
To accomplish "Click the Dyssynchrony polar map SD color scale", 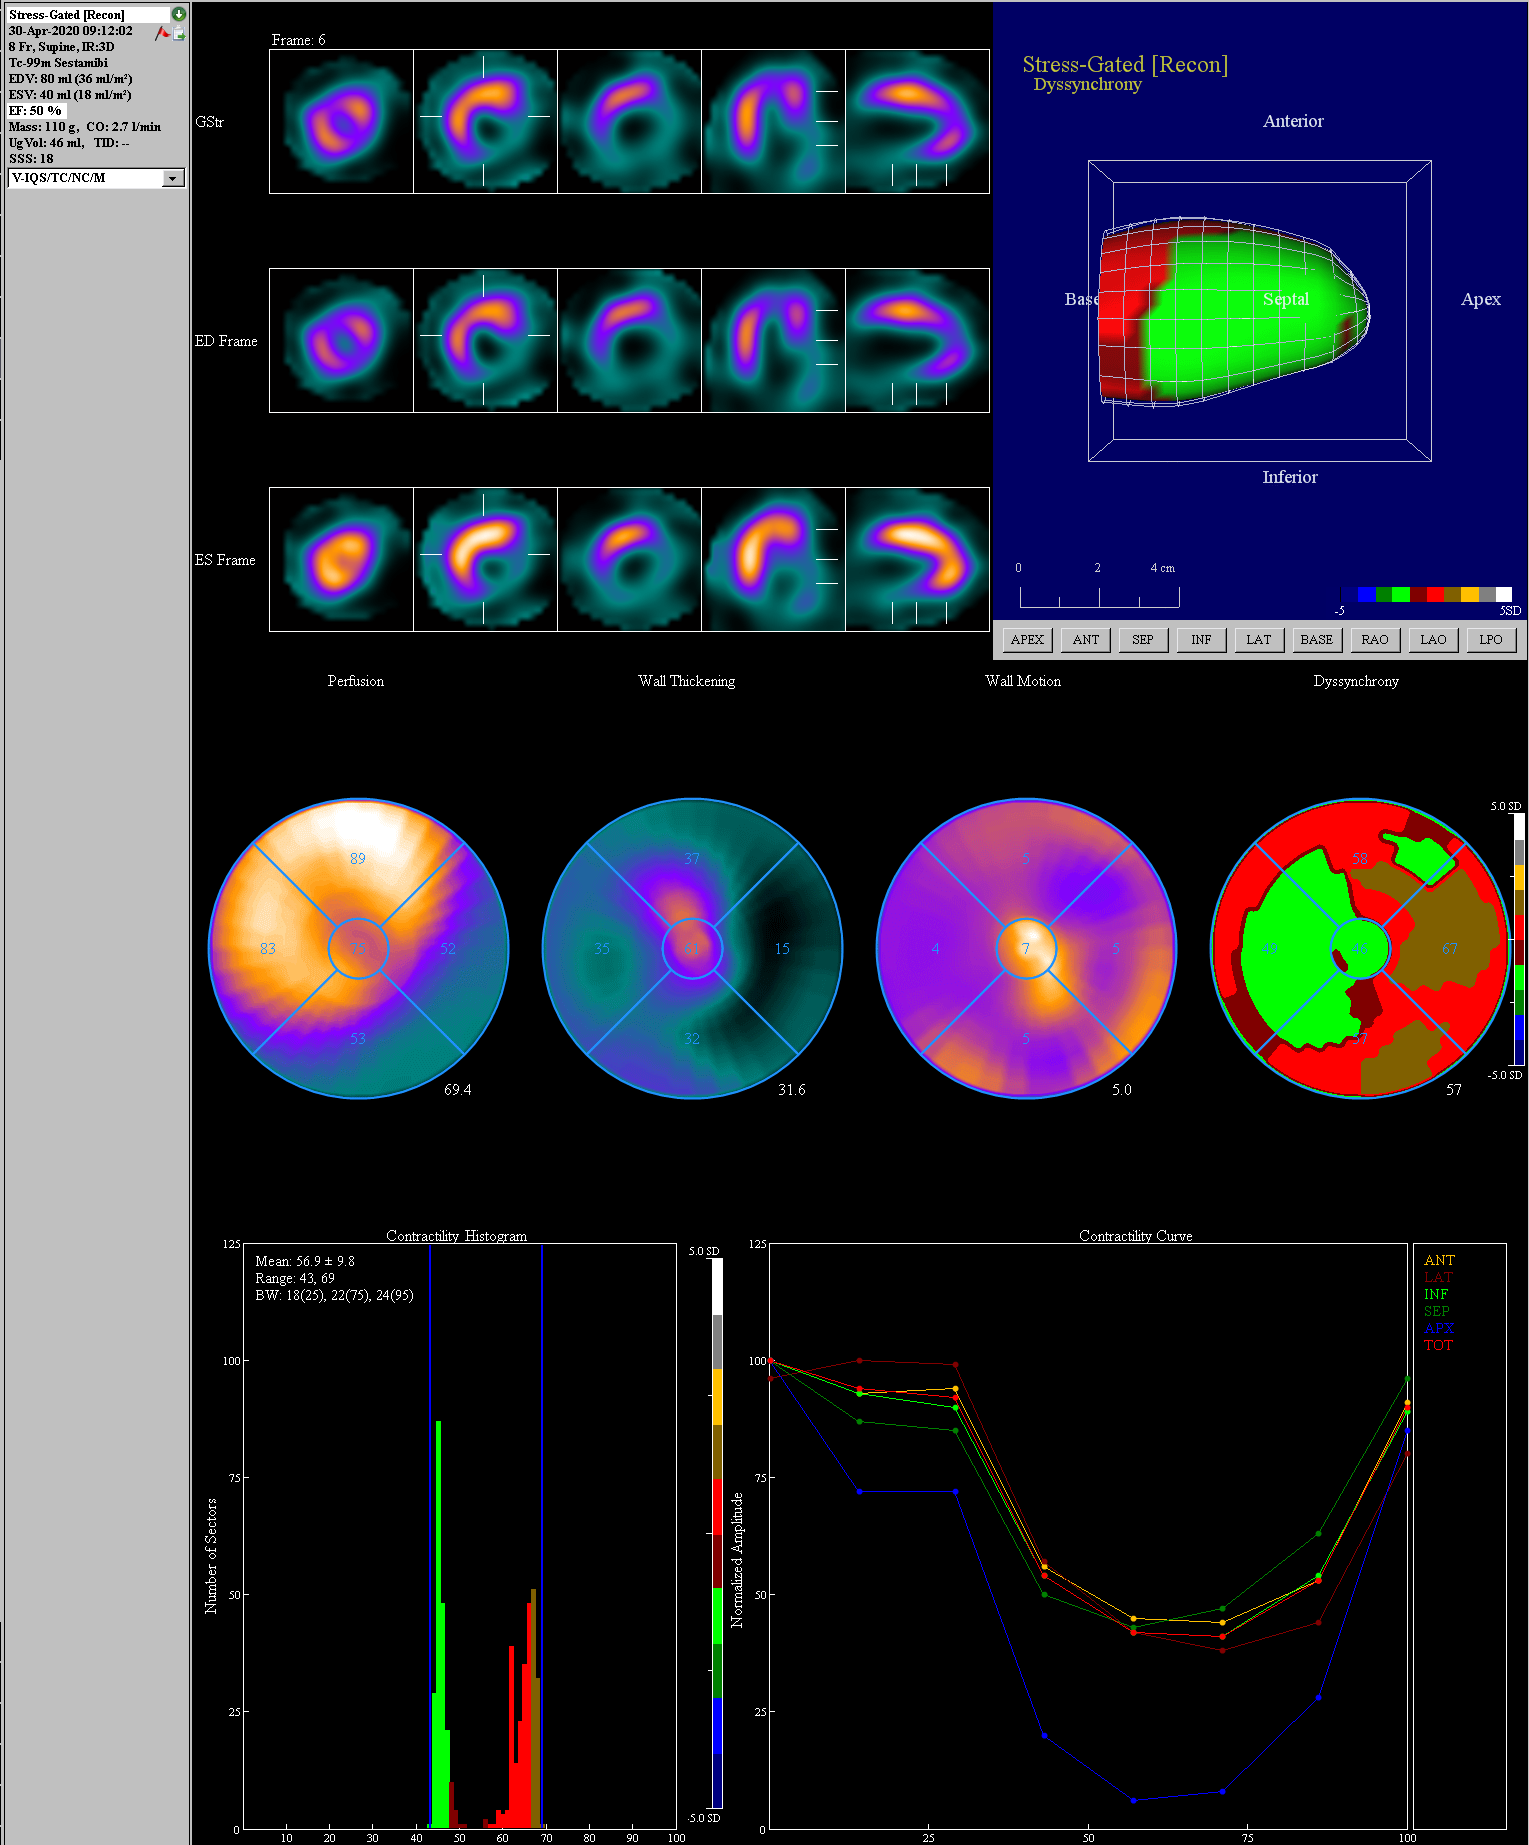I will point(1519,939).
